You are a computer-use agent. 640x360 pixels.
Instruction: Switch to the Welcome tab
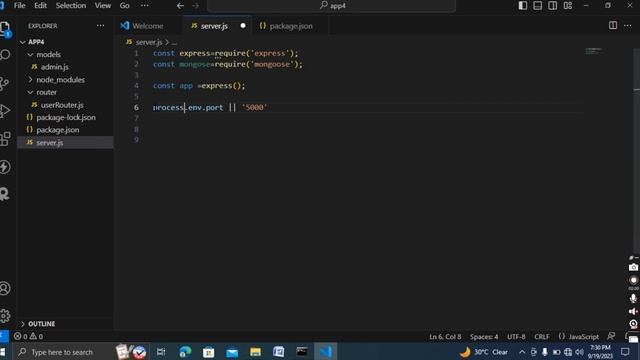click(x=142, y=26)
